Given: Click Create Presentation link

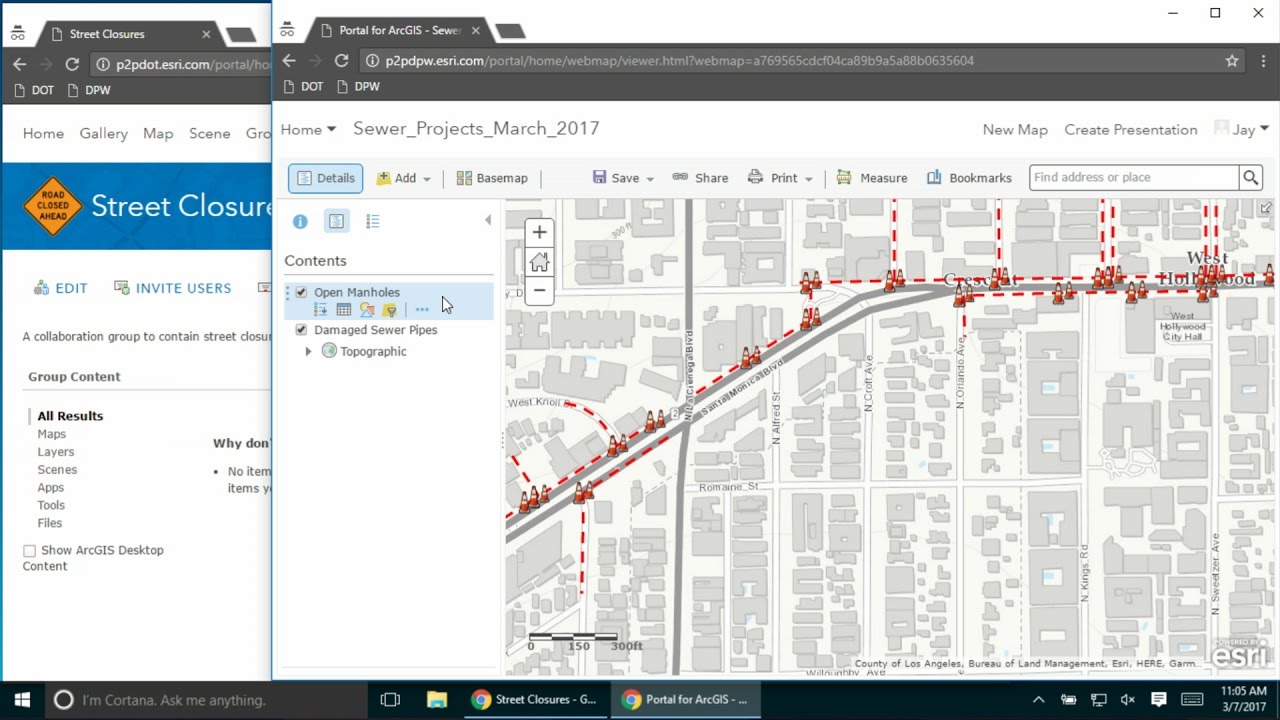Looking at the screenshot, I should click(1131, 129).
